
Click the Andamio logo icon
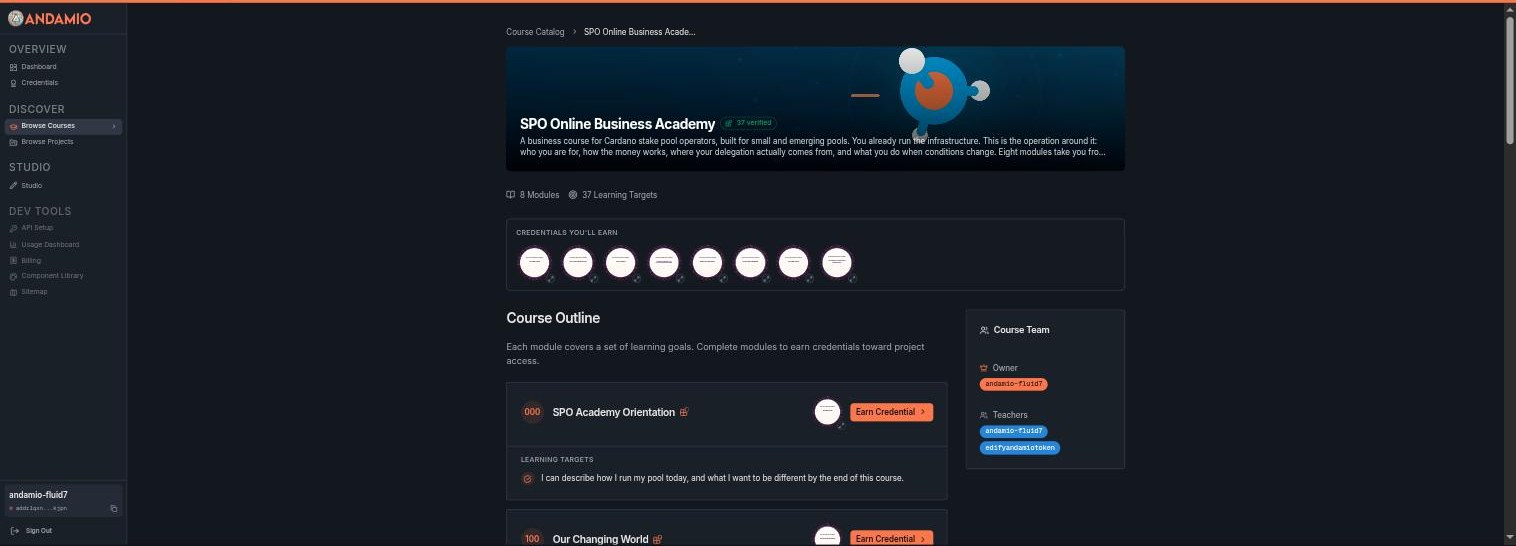pyautogui.click(x=15, y=17)
